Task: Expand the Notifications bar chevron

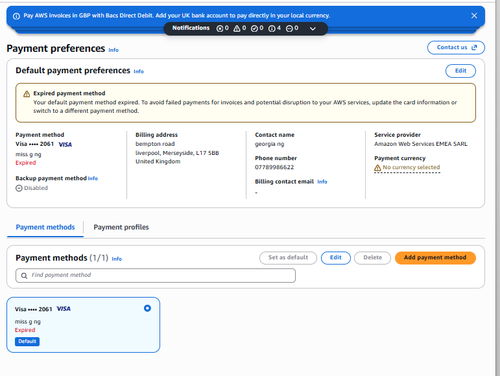Action: (313, 29)
